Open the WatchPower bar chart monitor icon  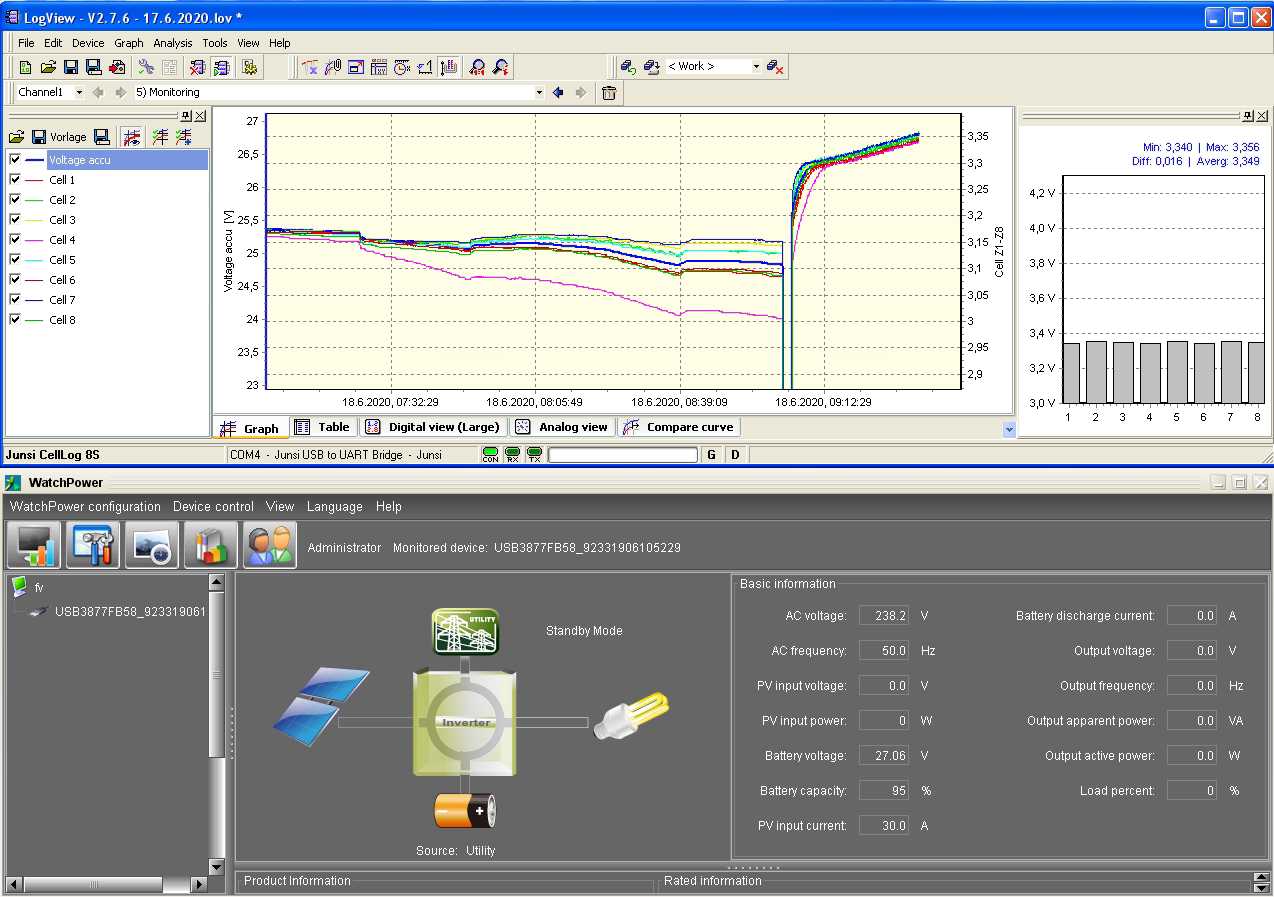coord(34,545)
